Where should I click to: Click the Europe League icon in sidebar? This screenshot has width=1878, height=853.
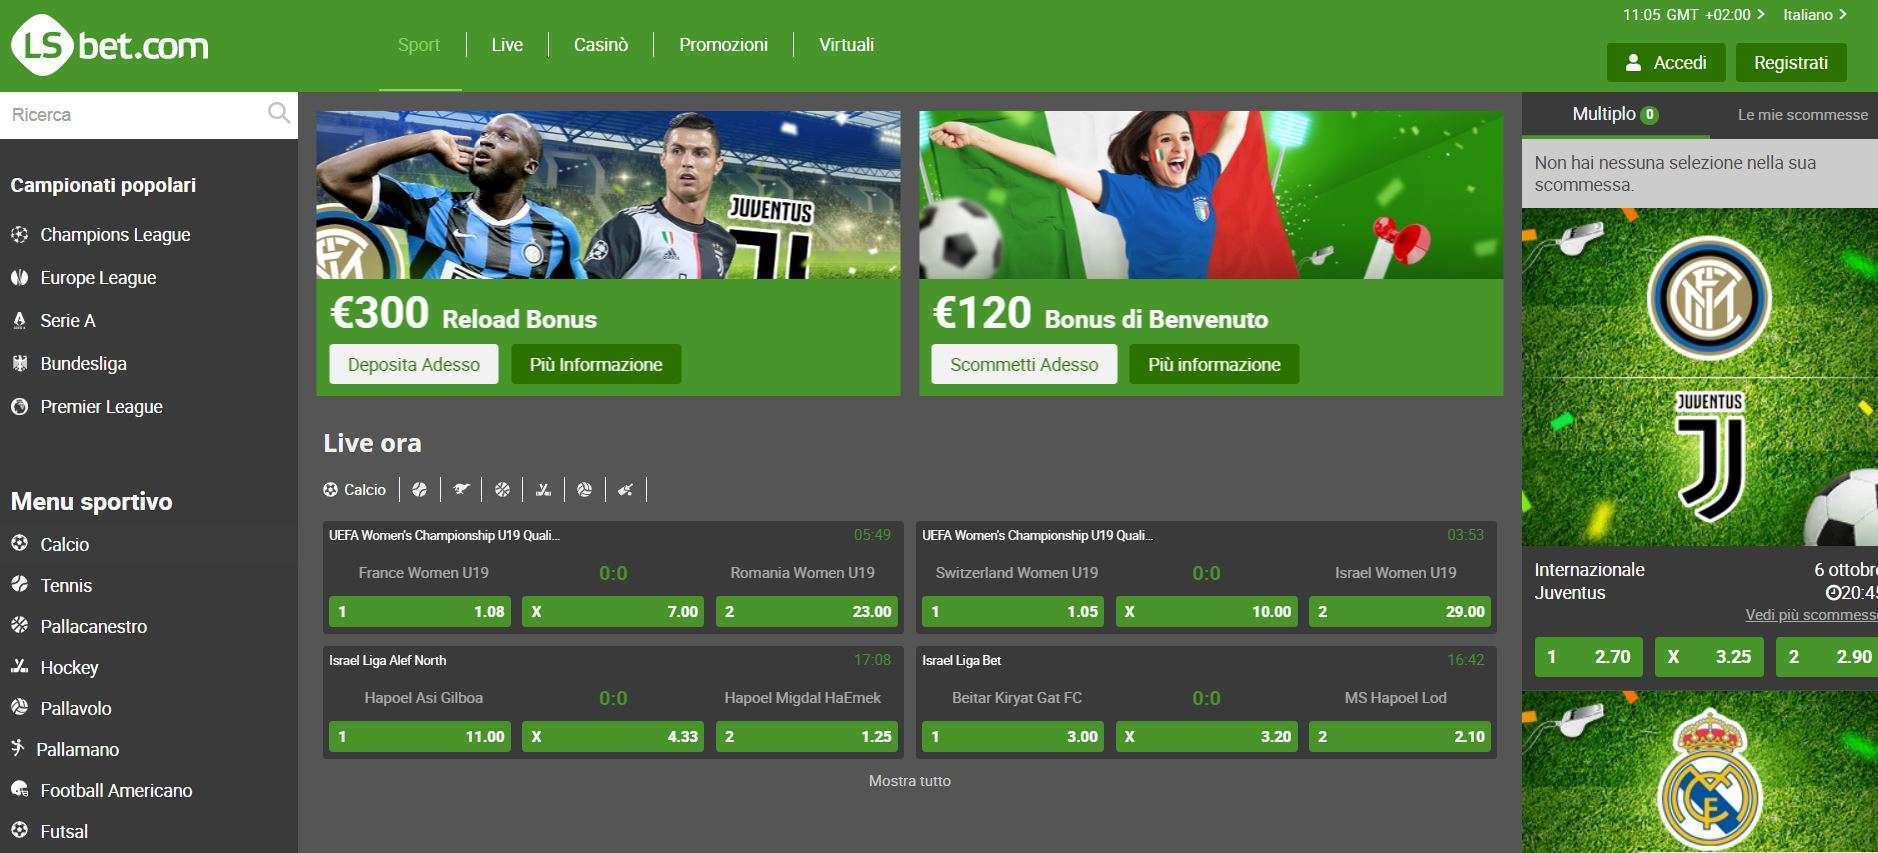pyautogui.click(x=19, y=278)
